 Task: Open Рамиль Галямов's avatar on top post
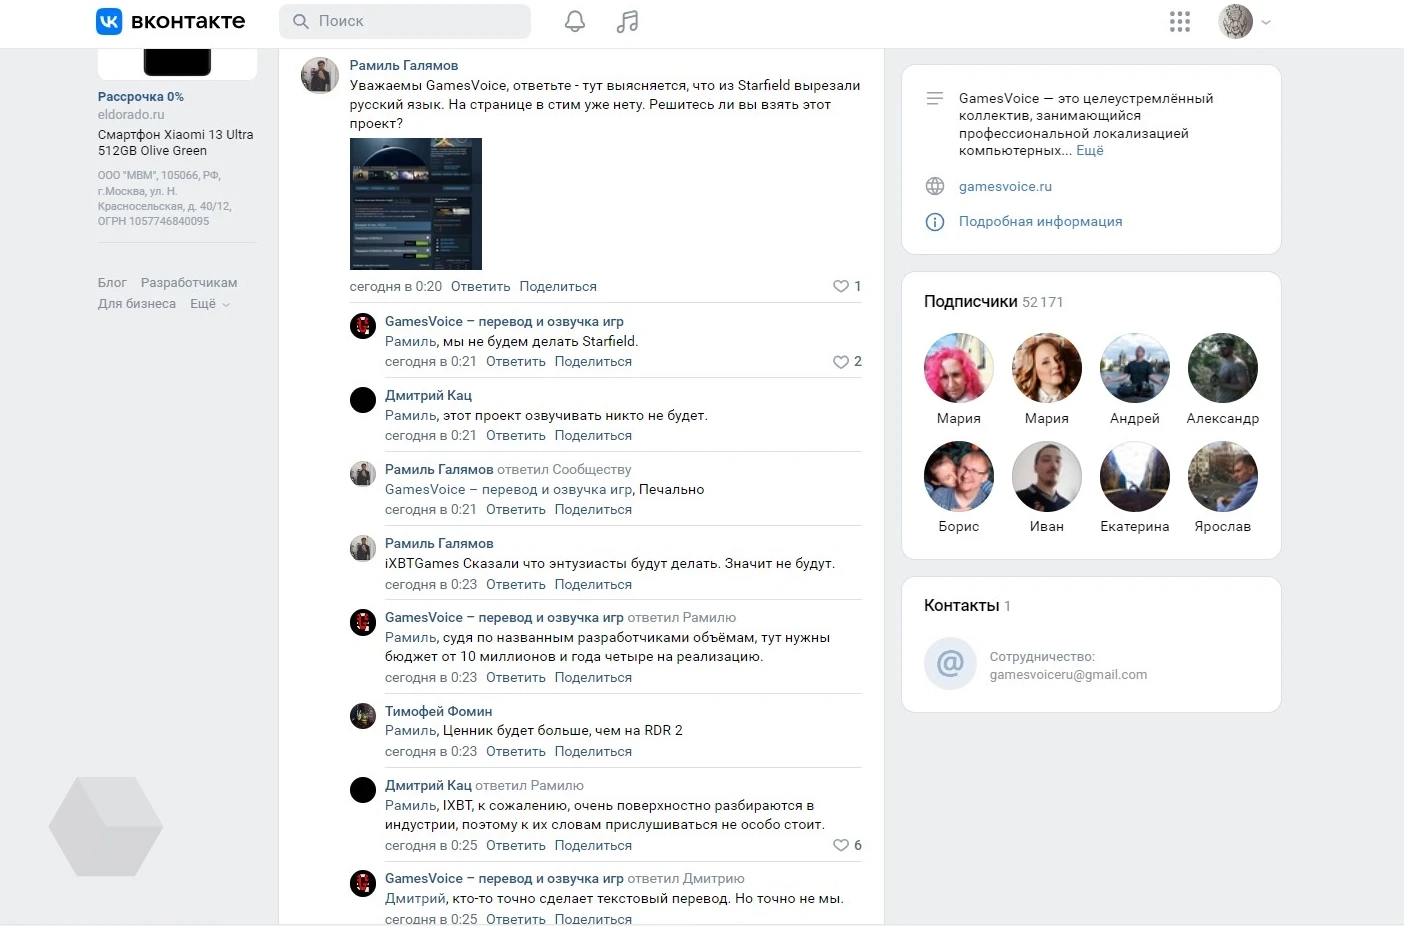click(x=320, y=75)
